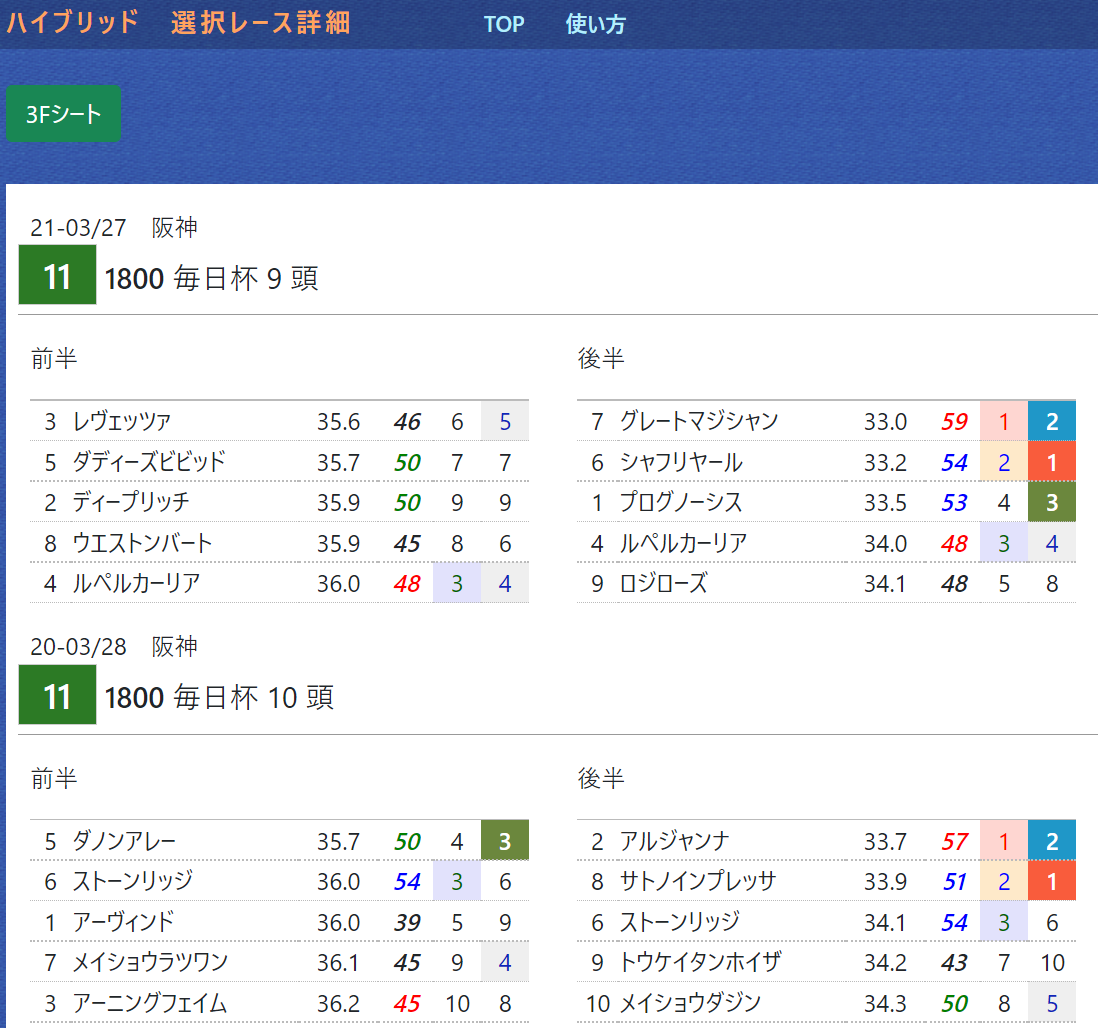Viewport: 1098px width, 1028px height.
Task: Click the 後半 heading of the 2020 race
Action: point(601,778)
